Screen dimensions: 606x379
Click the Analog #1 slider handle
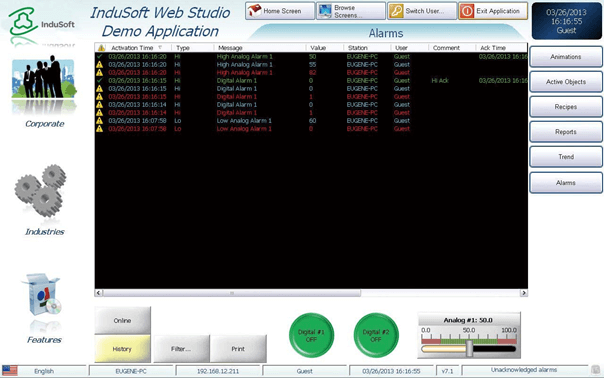coord(469,348)
